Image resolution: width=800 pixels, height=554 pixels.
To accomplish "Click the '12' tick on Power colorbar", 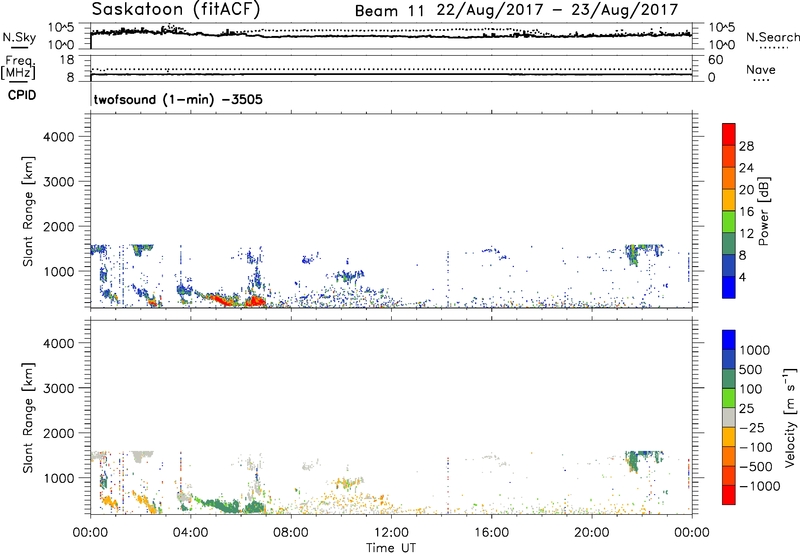I will coord(746,234).
